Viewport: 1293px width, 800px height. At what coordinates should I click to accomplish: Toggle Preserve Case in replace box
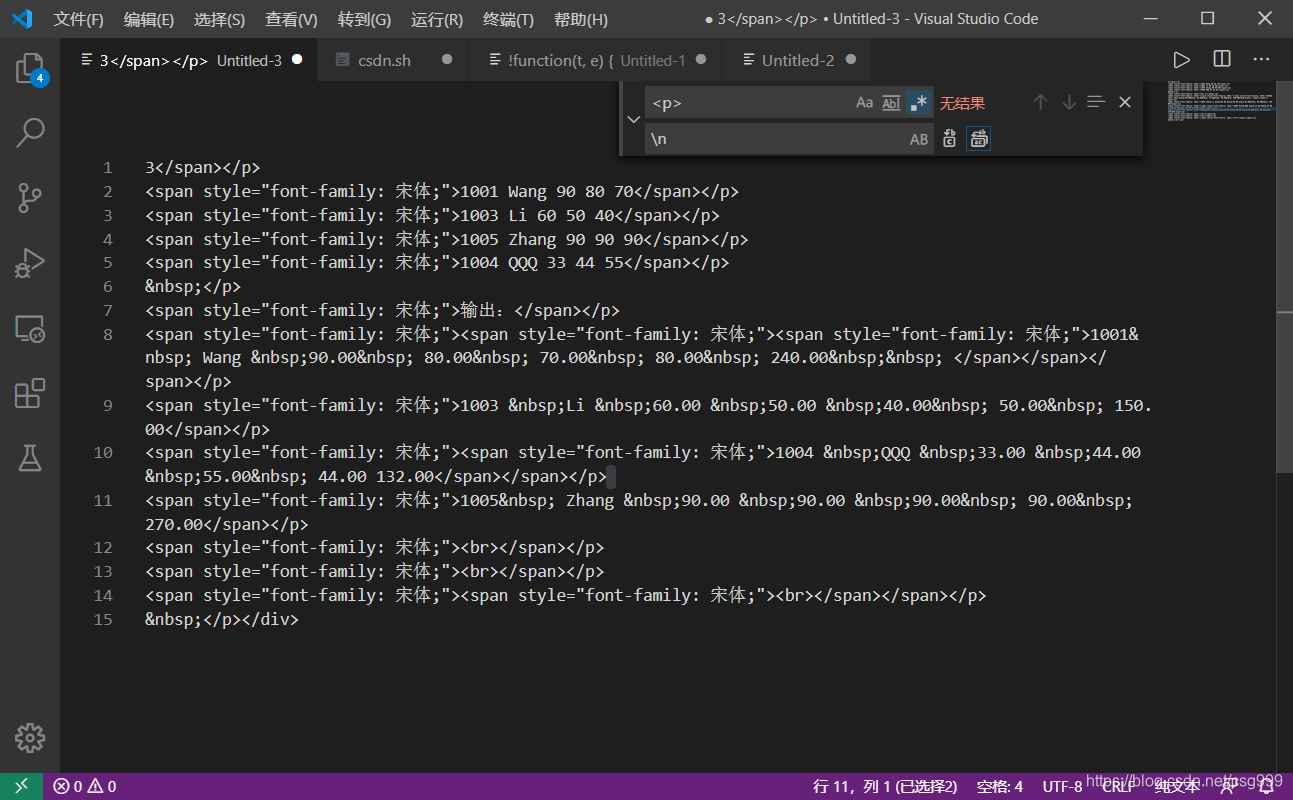pyautogui.click(x=919, y=139)
